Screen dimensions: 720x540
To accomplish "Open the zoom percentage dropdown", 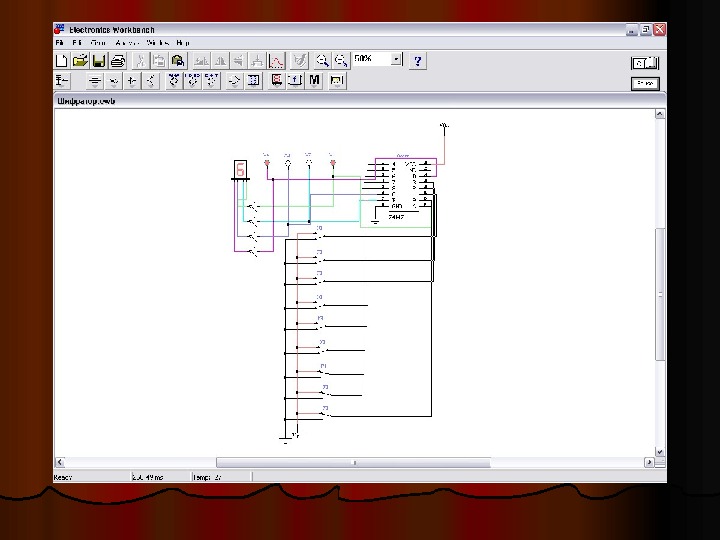I will click(x=397, y=59).
